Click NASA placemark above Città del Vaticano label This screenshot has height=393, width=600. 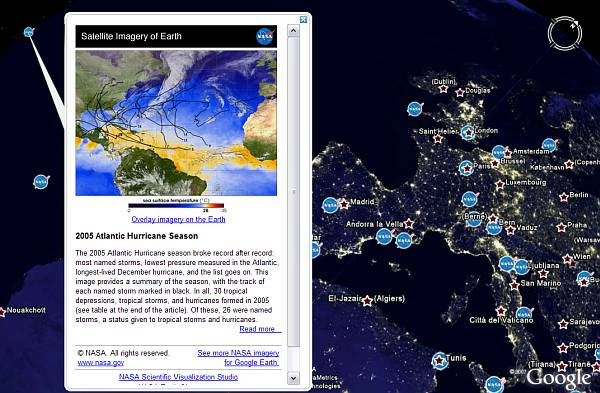[525, 314]
